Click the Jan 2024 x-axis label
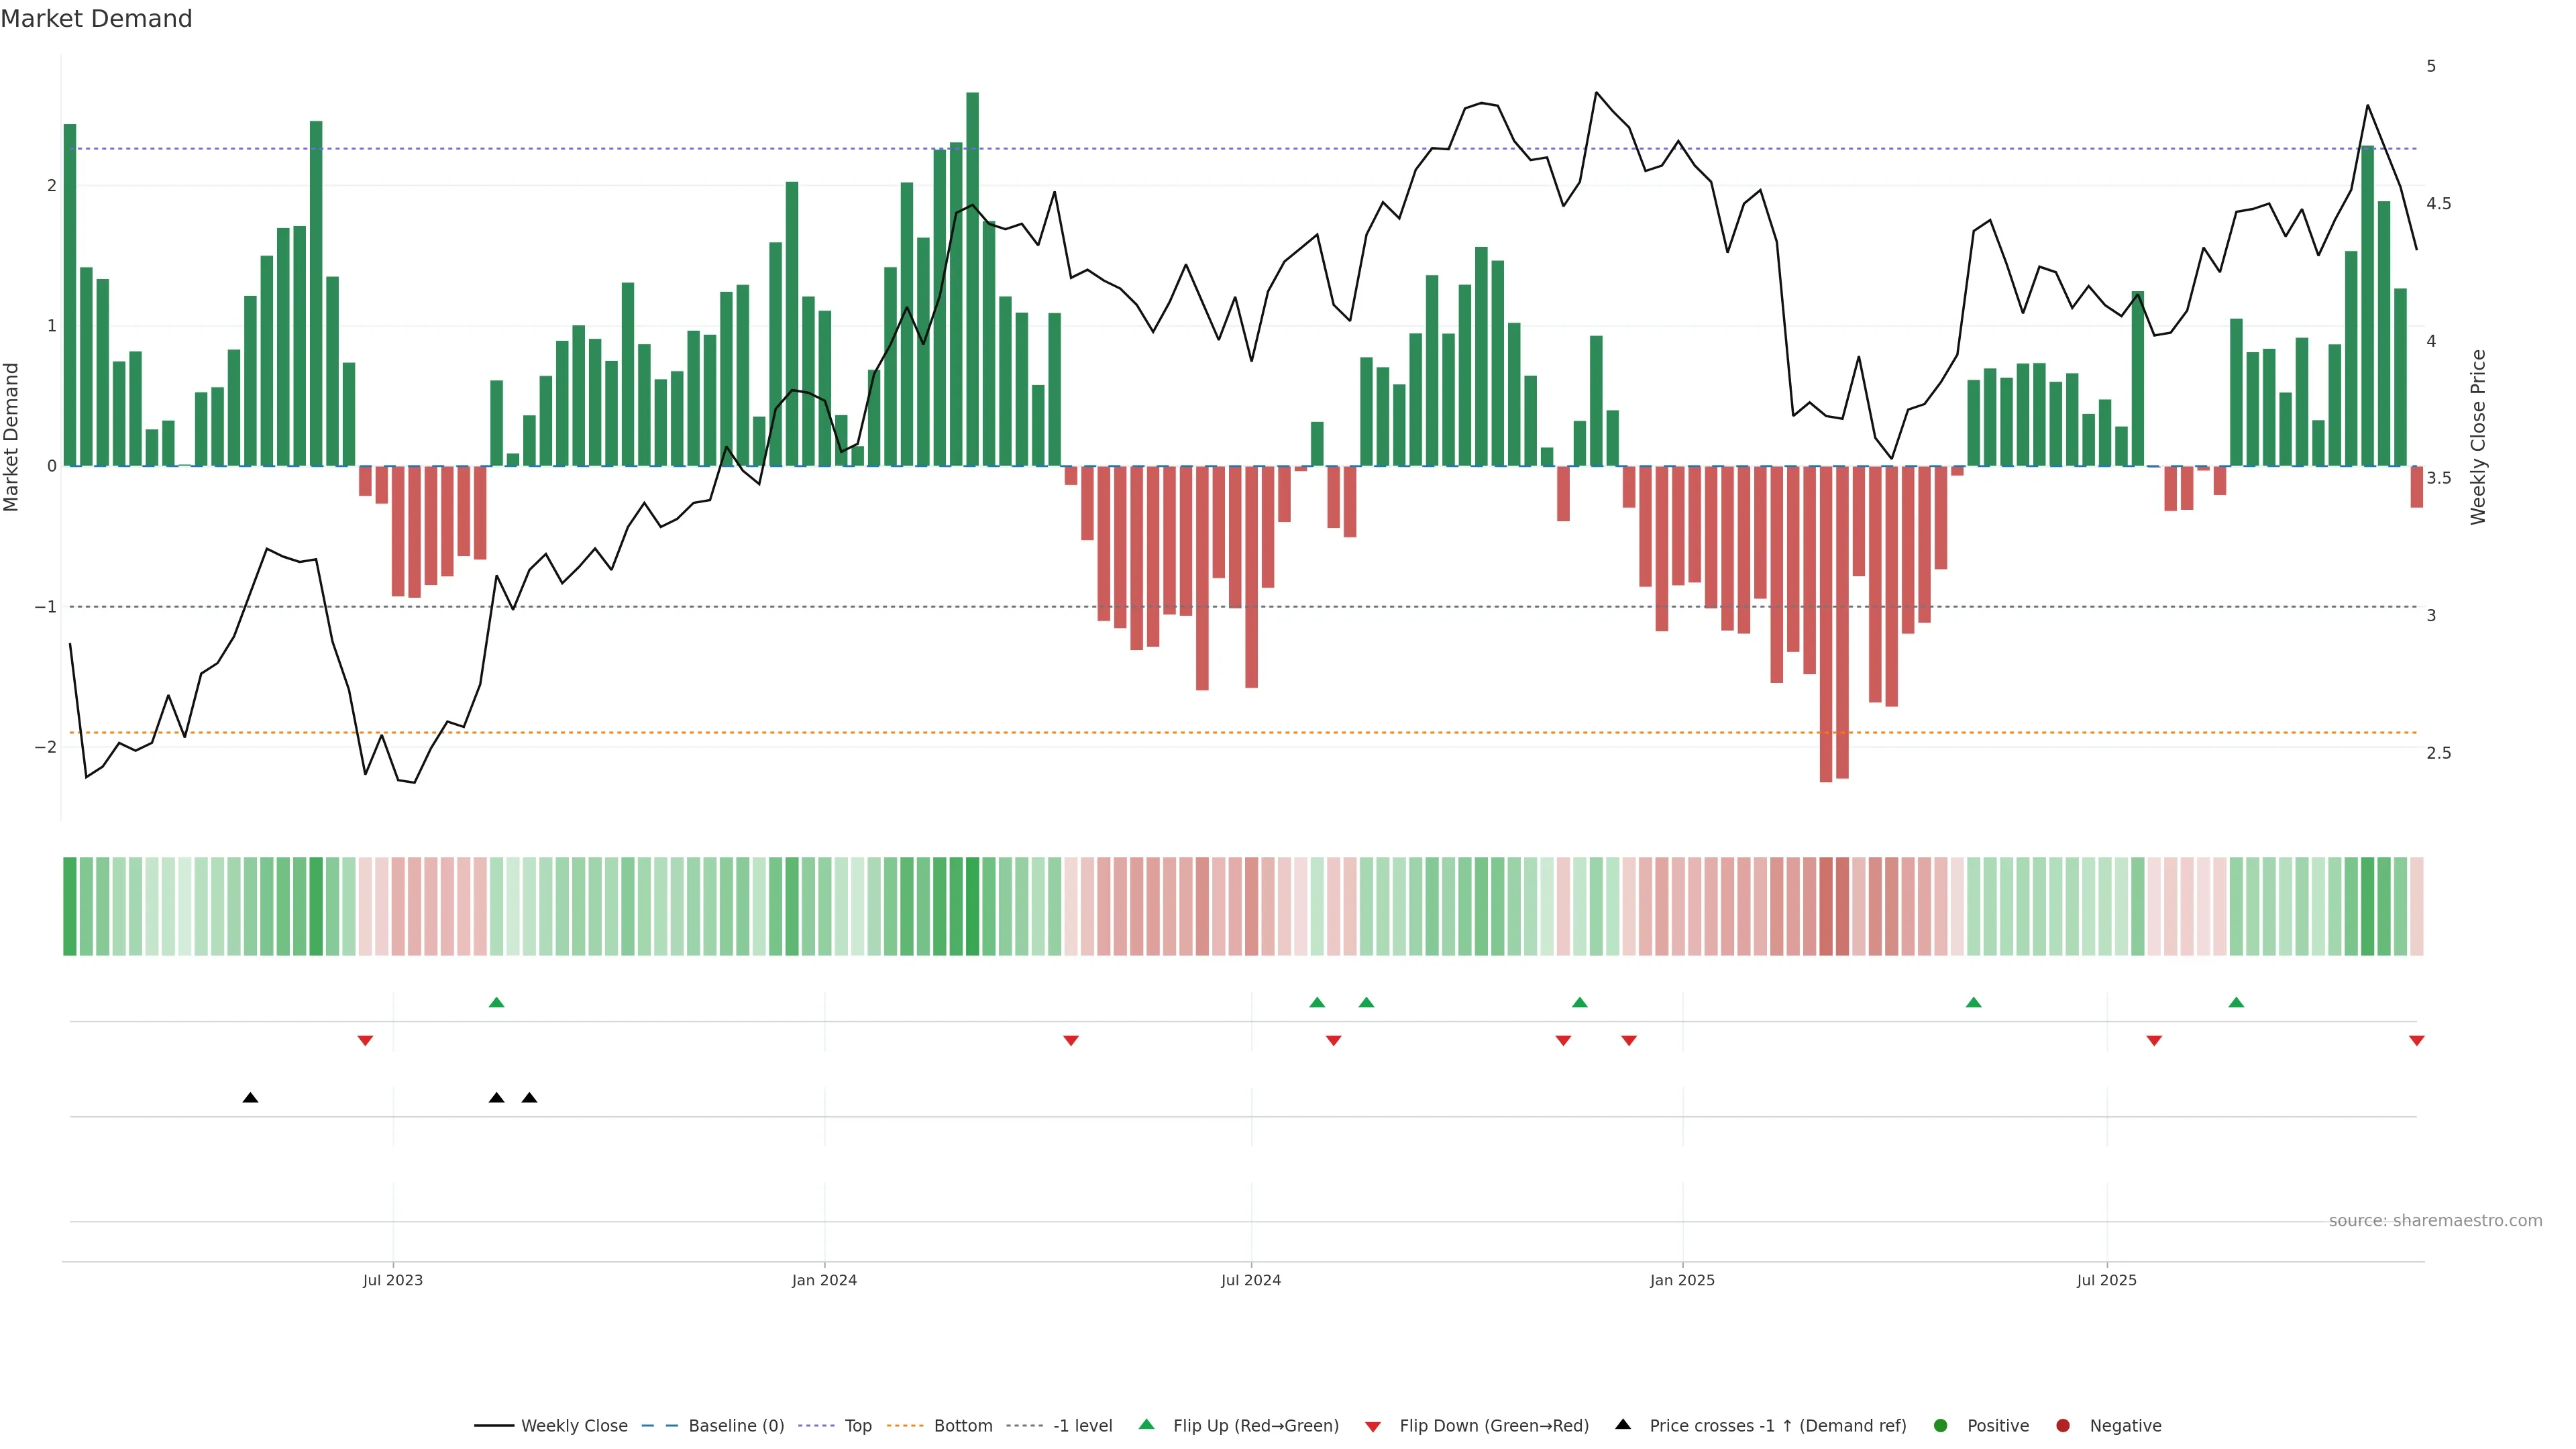 point(824,1280)
